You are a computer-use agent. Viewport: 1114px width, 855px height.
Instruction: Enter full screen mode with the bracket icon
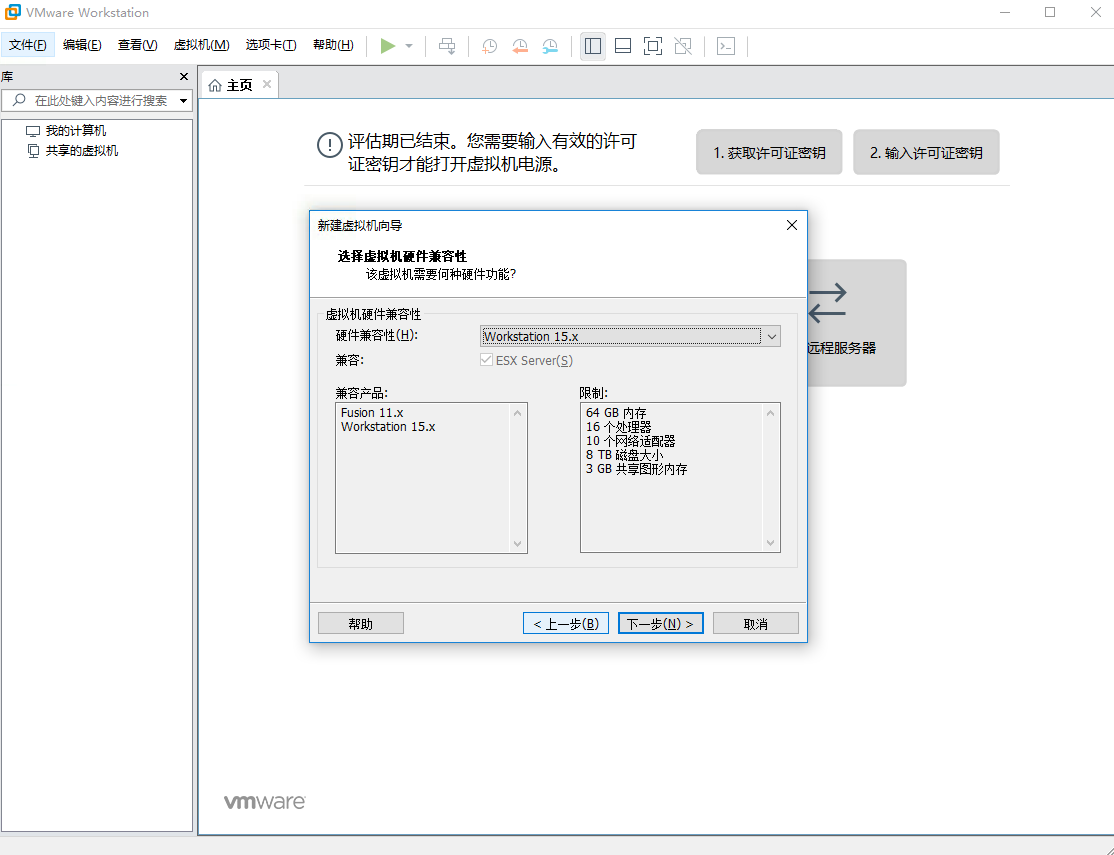[x=653, y=45]
